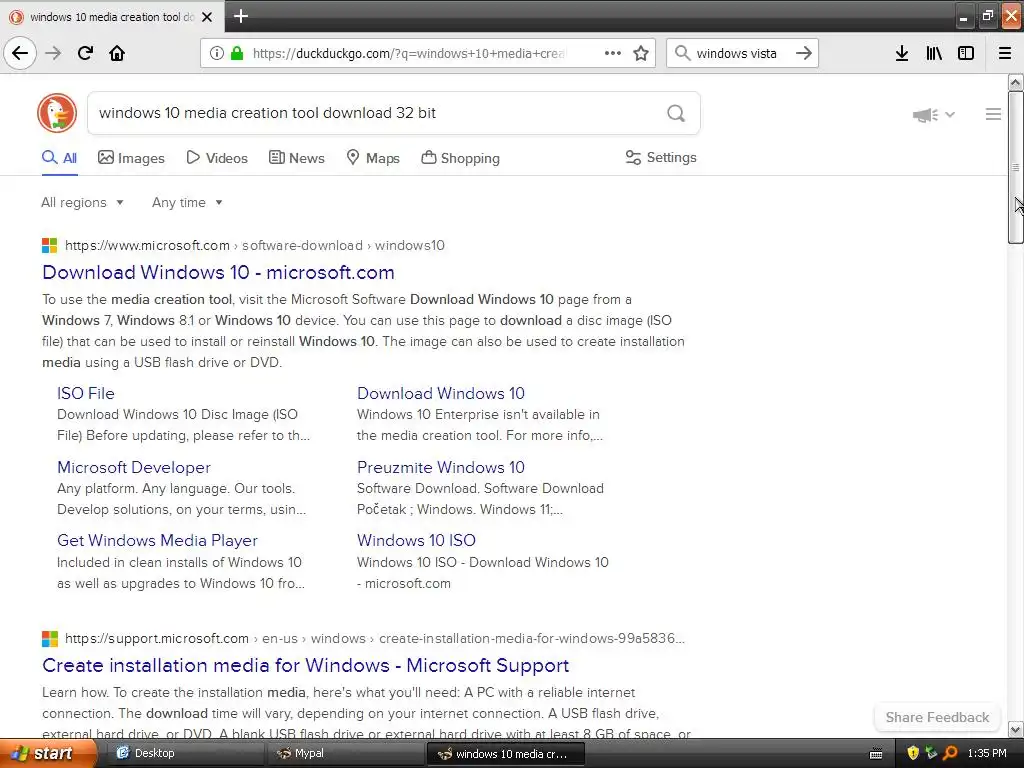Open DuckDuckGo side menu hamburger
This screenshot has width=1024, height=768.
(x=993, y=114)
